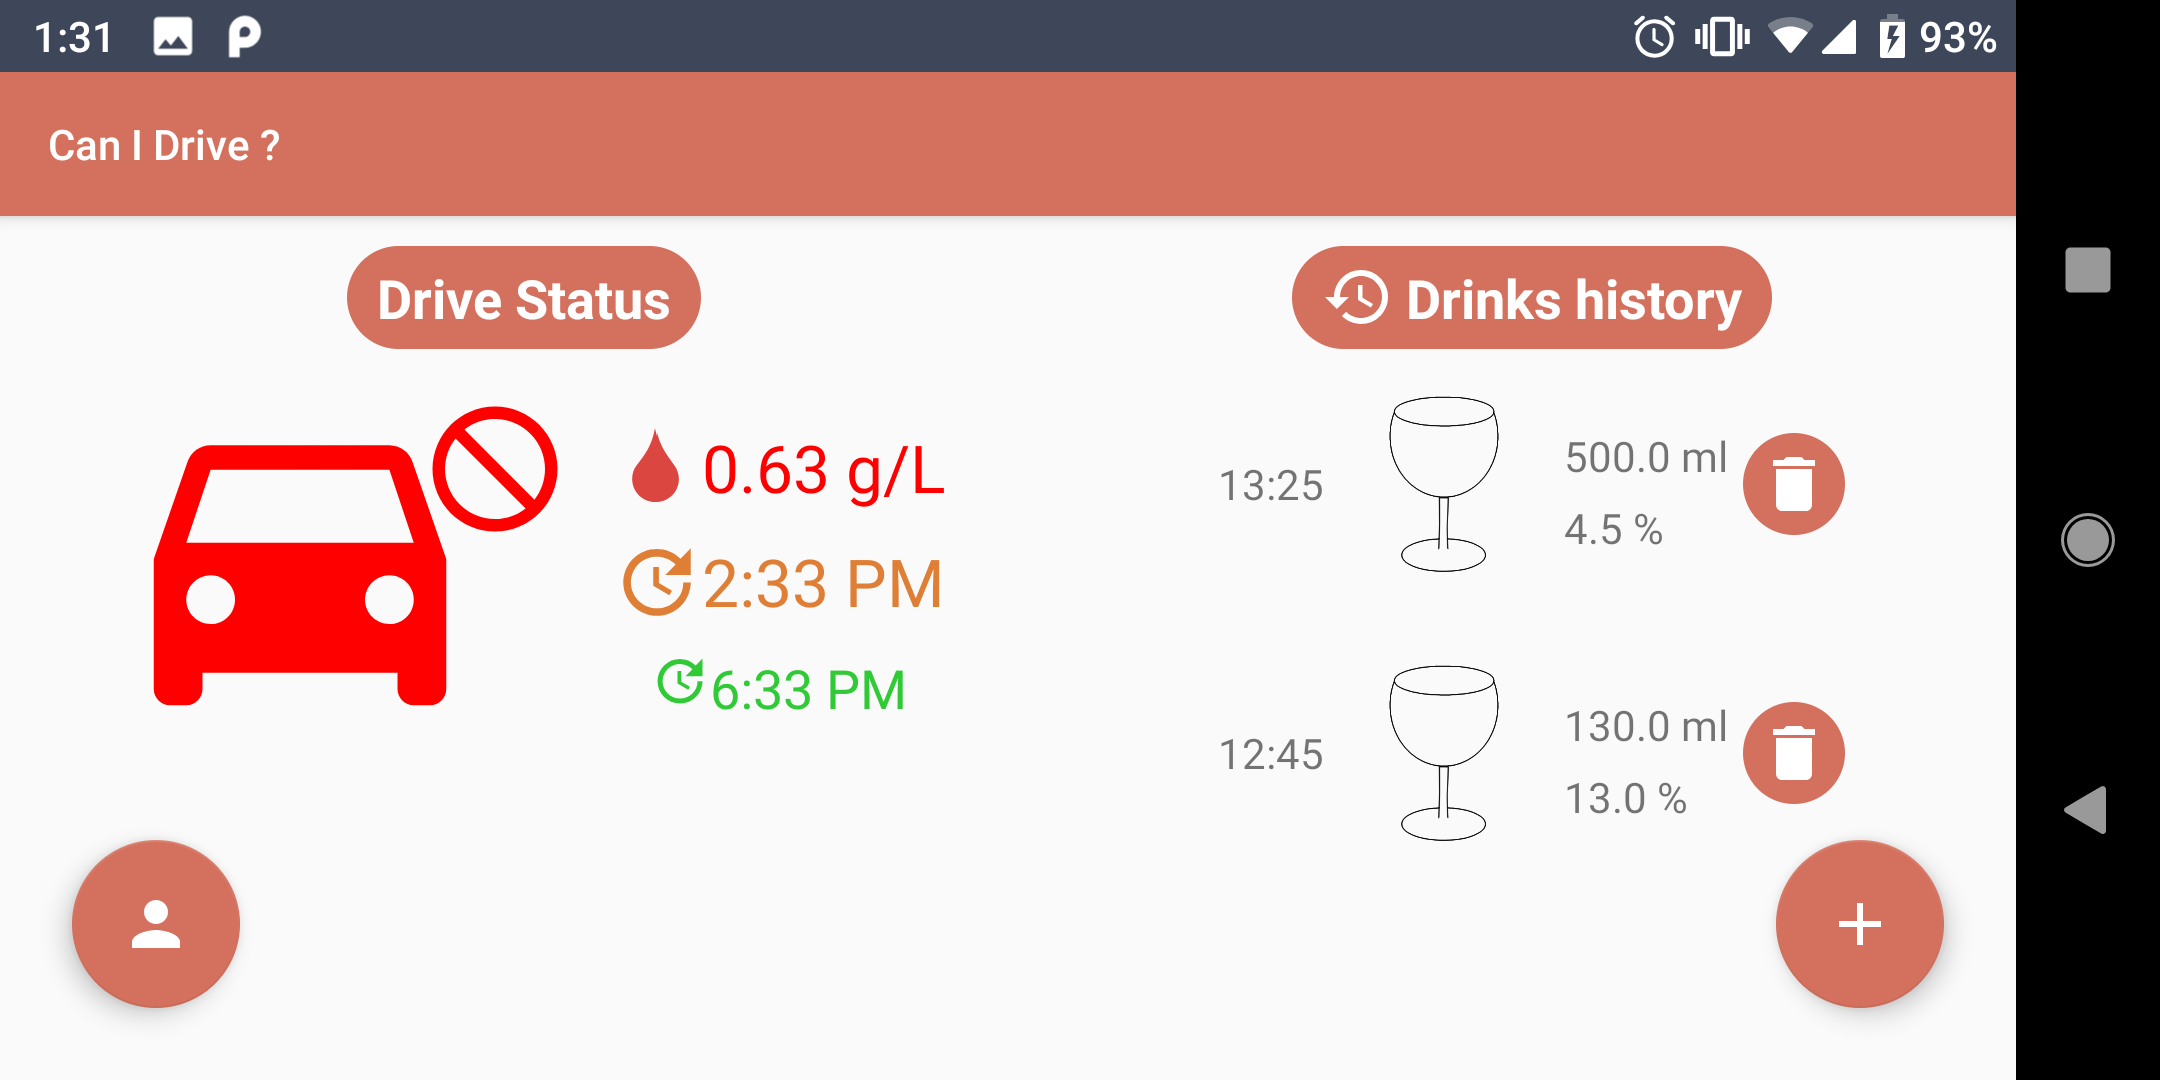Tap the 6:33 PM sober time

click(808, 690)
